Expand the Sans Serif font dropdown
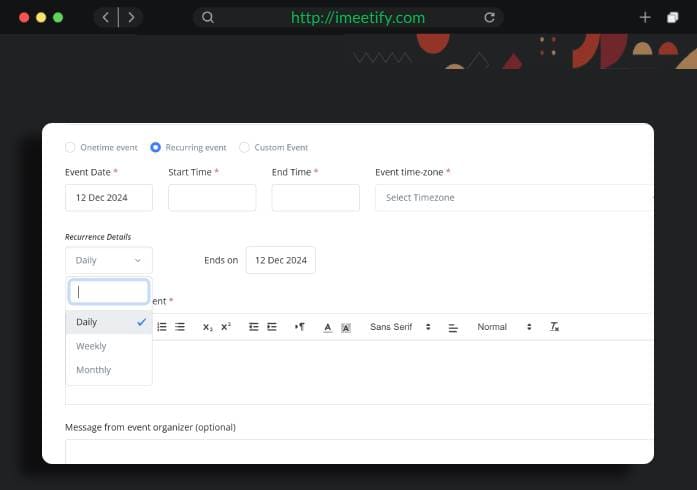This screenshot has height=490, width=697. [399, 327]
